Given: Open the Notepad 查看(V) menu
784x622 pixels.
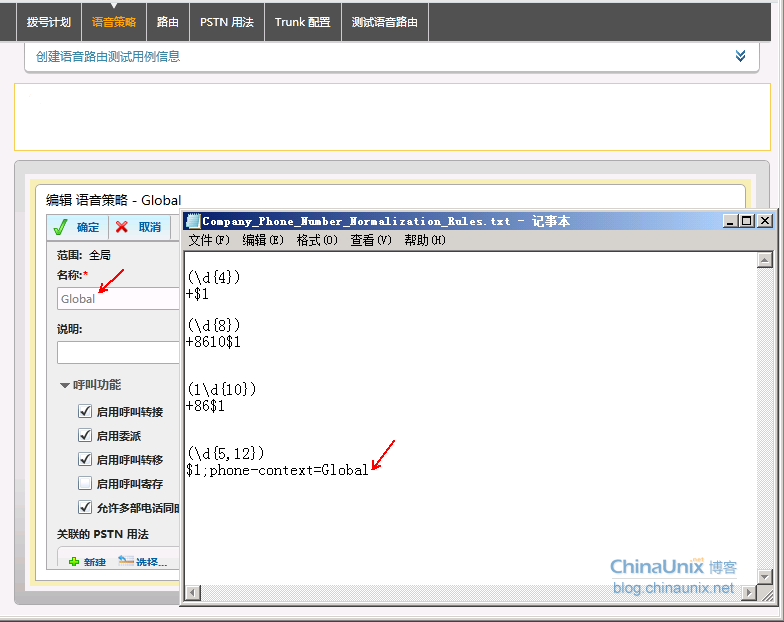Looking at the screenshot, I should tap(370, 240).
